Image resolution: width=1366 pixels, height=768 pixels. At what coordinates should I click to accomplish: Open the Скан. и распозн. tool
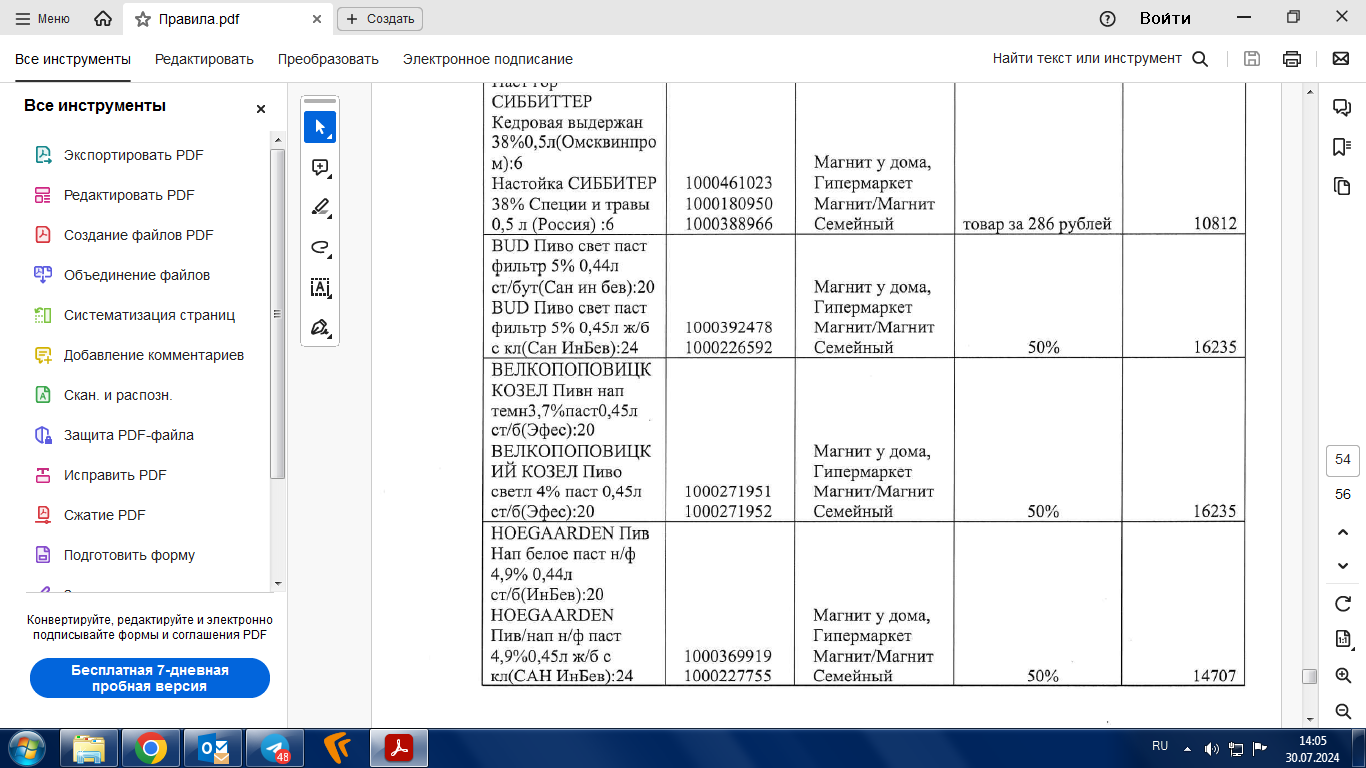118,395
